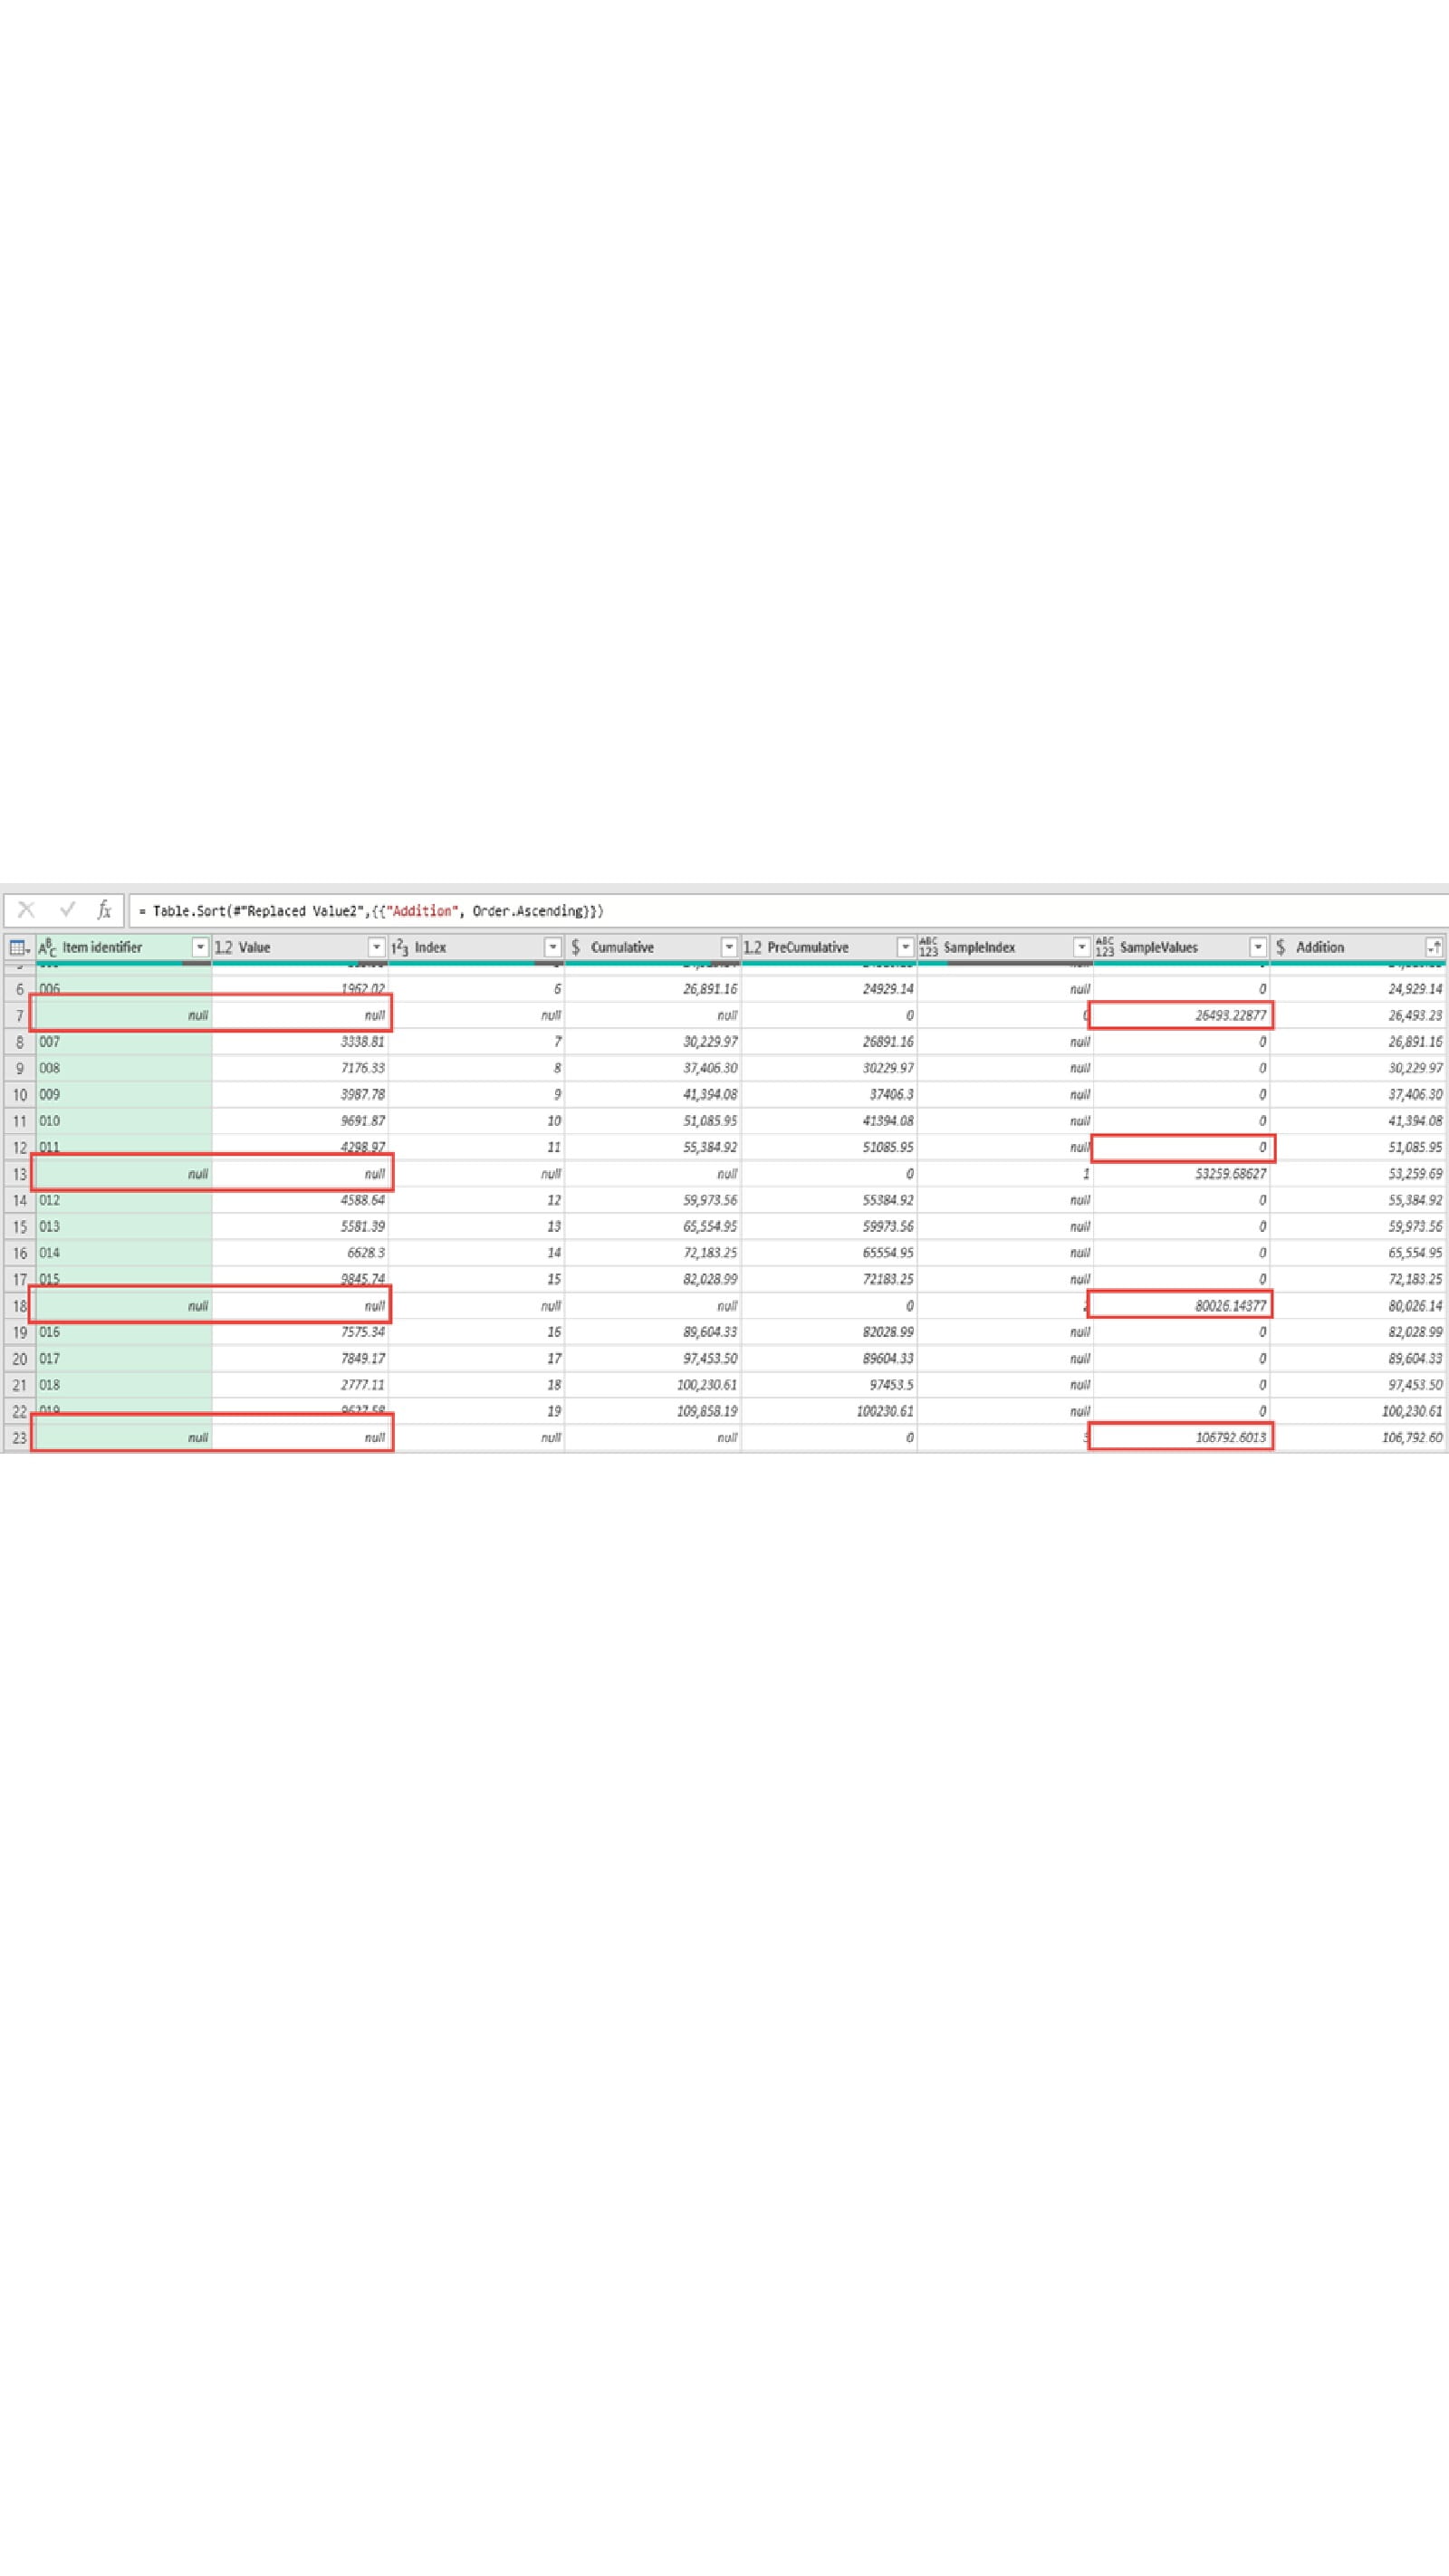
Task: Open the table options icon in header corner
Action: pyautogui.click(x=18, y=947)
